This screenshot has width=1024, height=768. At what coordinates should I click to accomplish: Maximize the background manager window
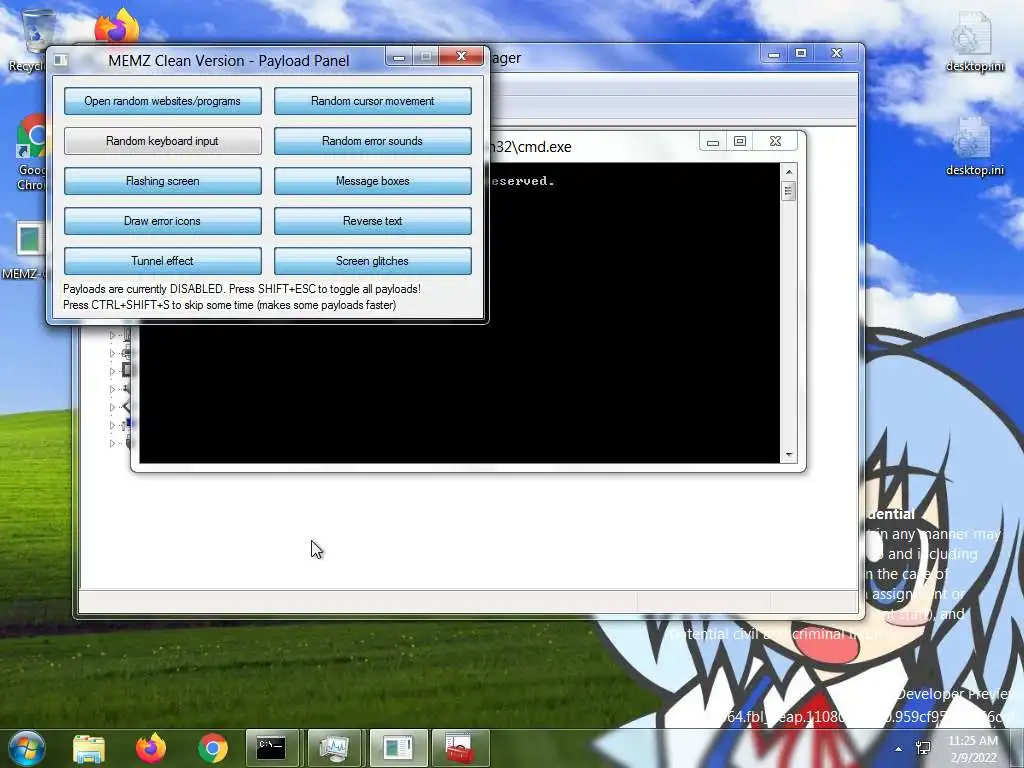click(801, 54)
